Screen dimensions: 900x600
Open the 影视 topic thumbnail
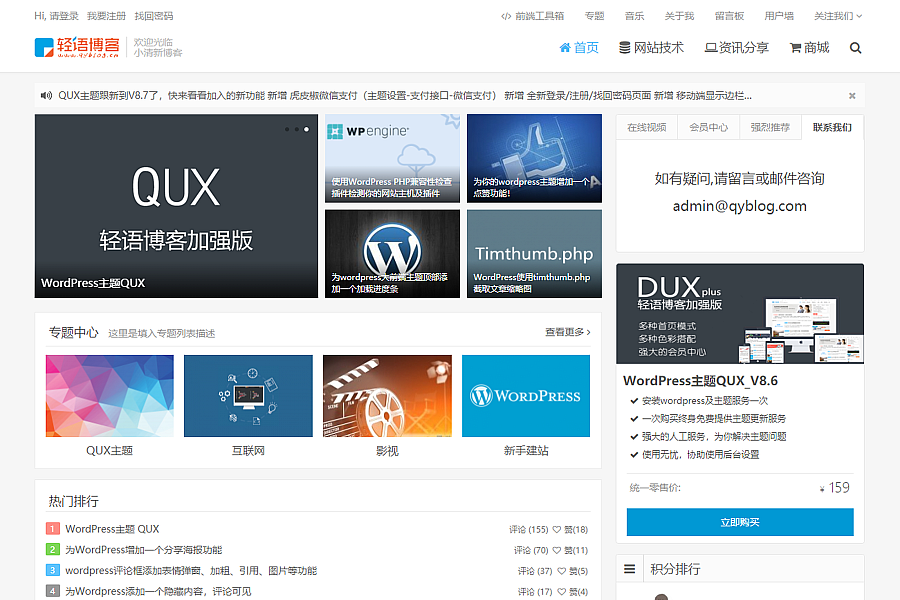coord(387,396)
